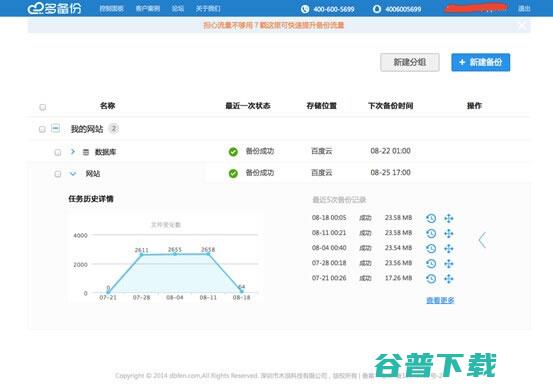This screenshot has height=387, width=553.
Task: Open the 查看更多 link
Action: click(x=440, y=300)
